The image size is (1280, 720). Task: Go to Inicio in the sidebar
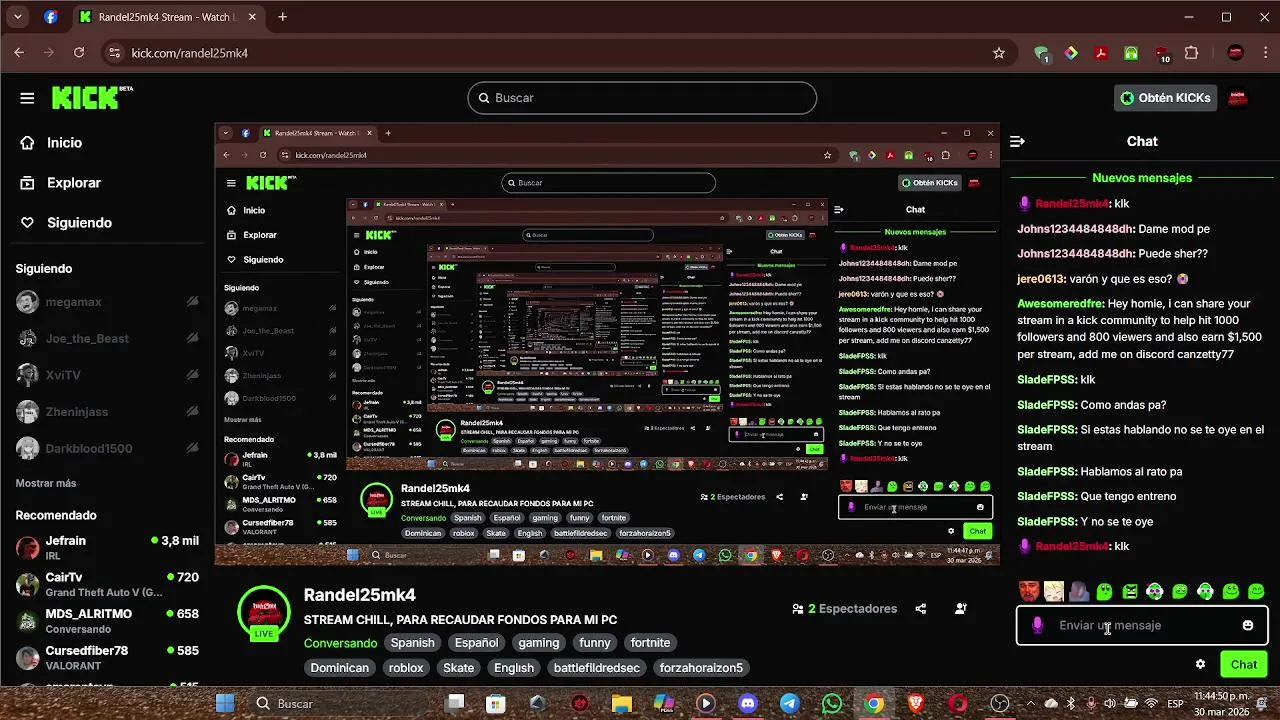coord(64,143)
